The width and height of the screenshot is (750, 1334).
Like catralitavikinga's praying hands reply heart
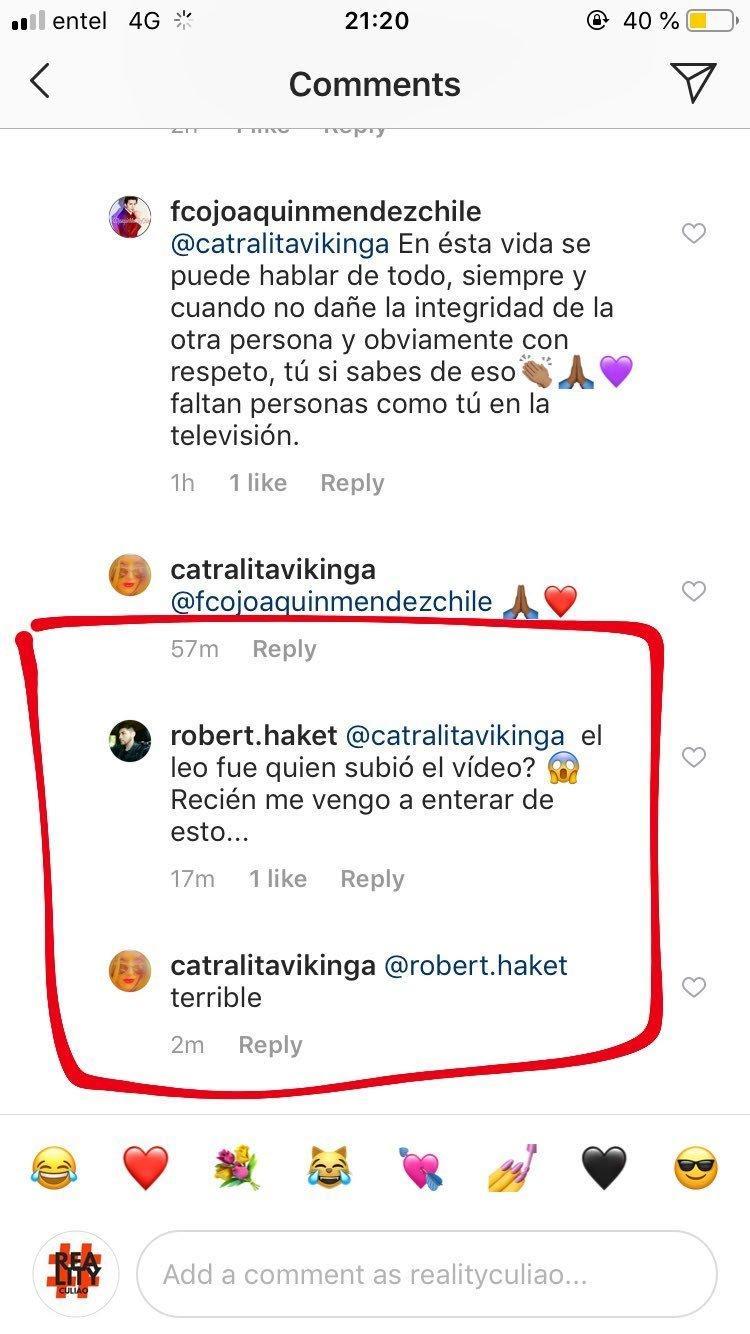tap(693, 592)
